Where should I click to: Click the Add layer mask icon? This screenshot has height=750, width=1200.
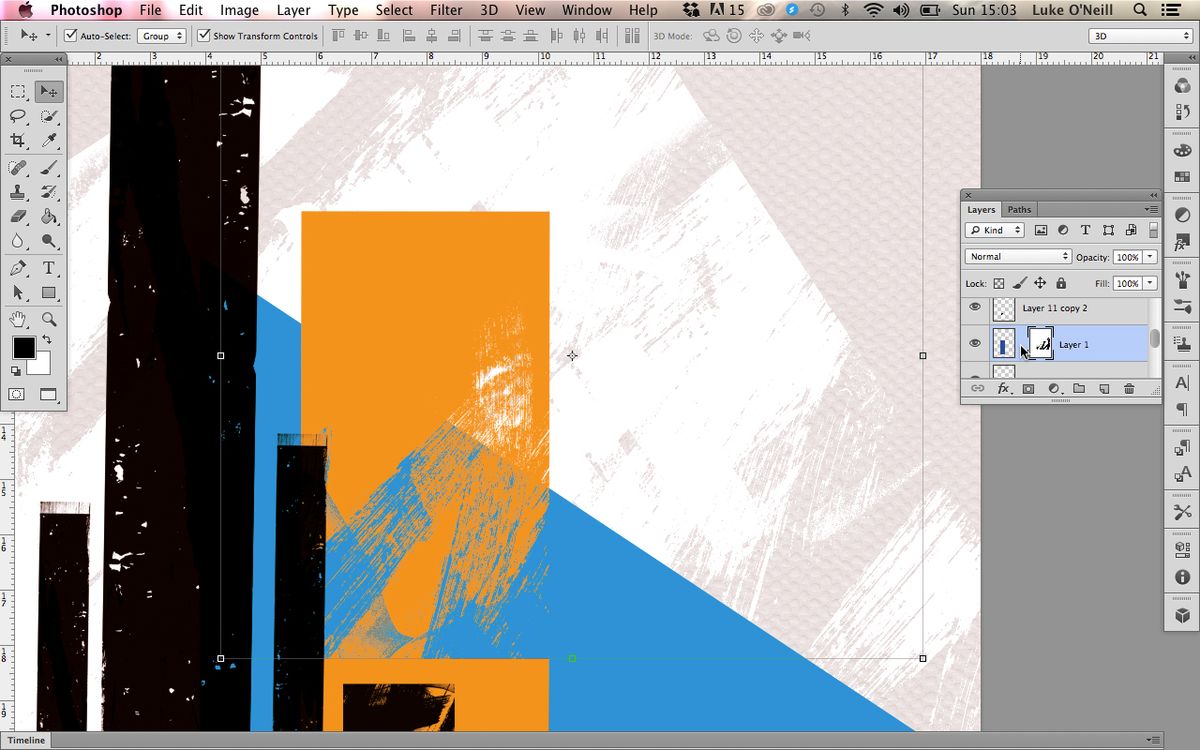tap(1028, 388)
